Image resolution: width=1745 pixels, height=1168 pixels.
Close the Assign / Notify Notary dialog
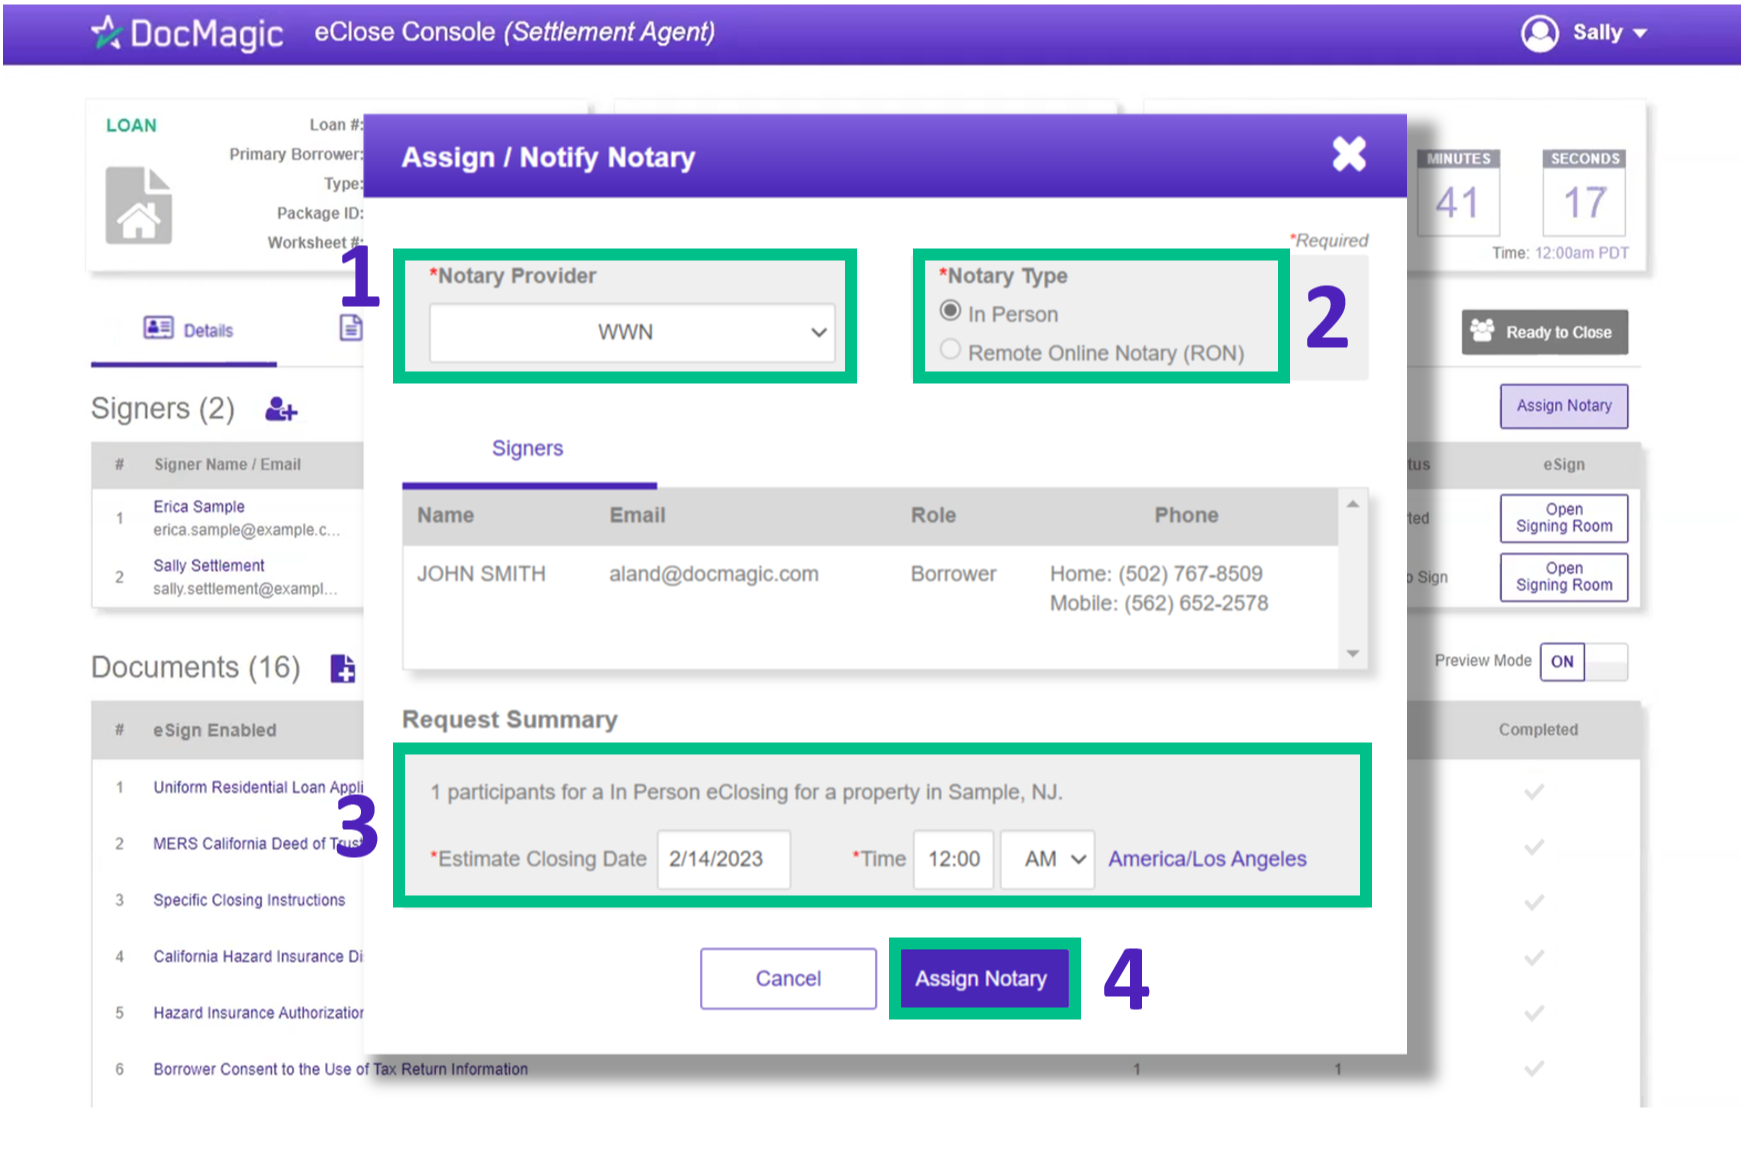click(x=1349, y=154)
